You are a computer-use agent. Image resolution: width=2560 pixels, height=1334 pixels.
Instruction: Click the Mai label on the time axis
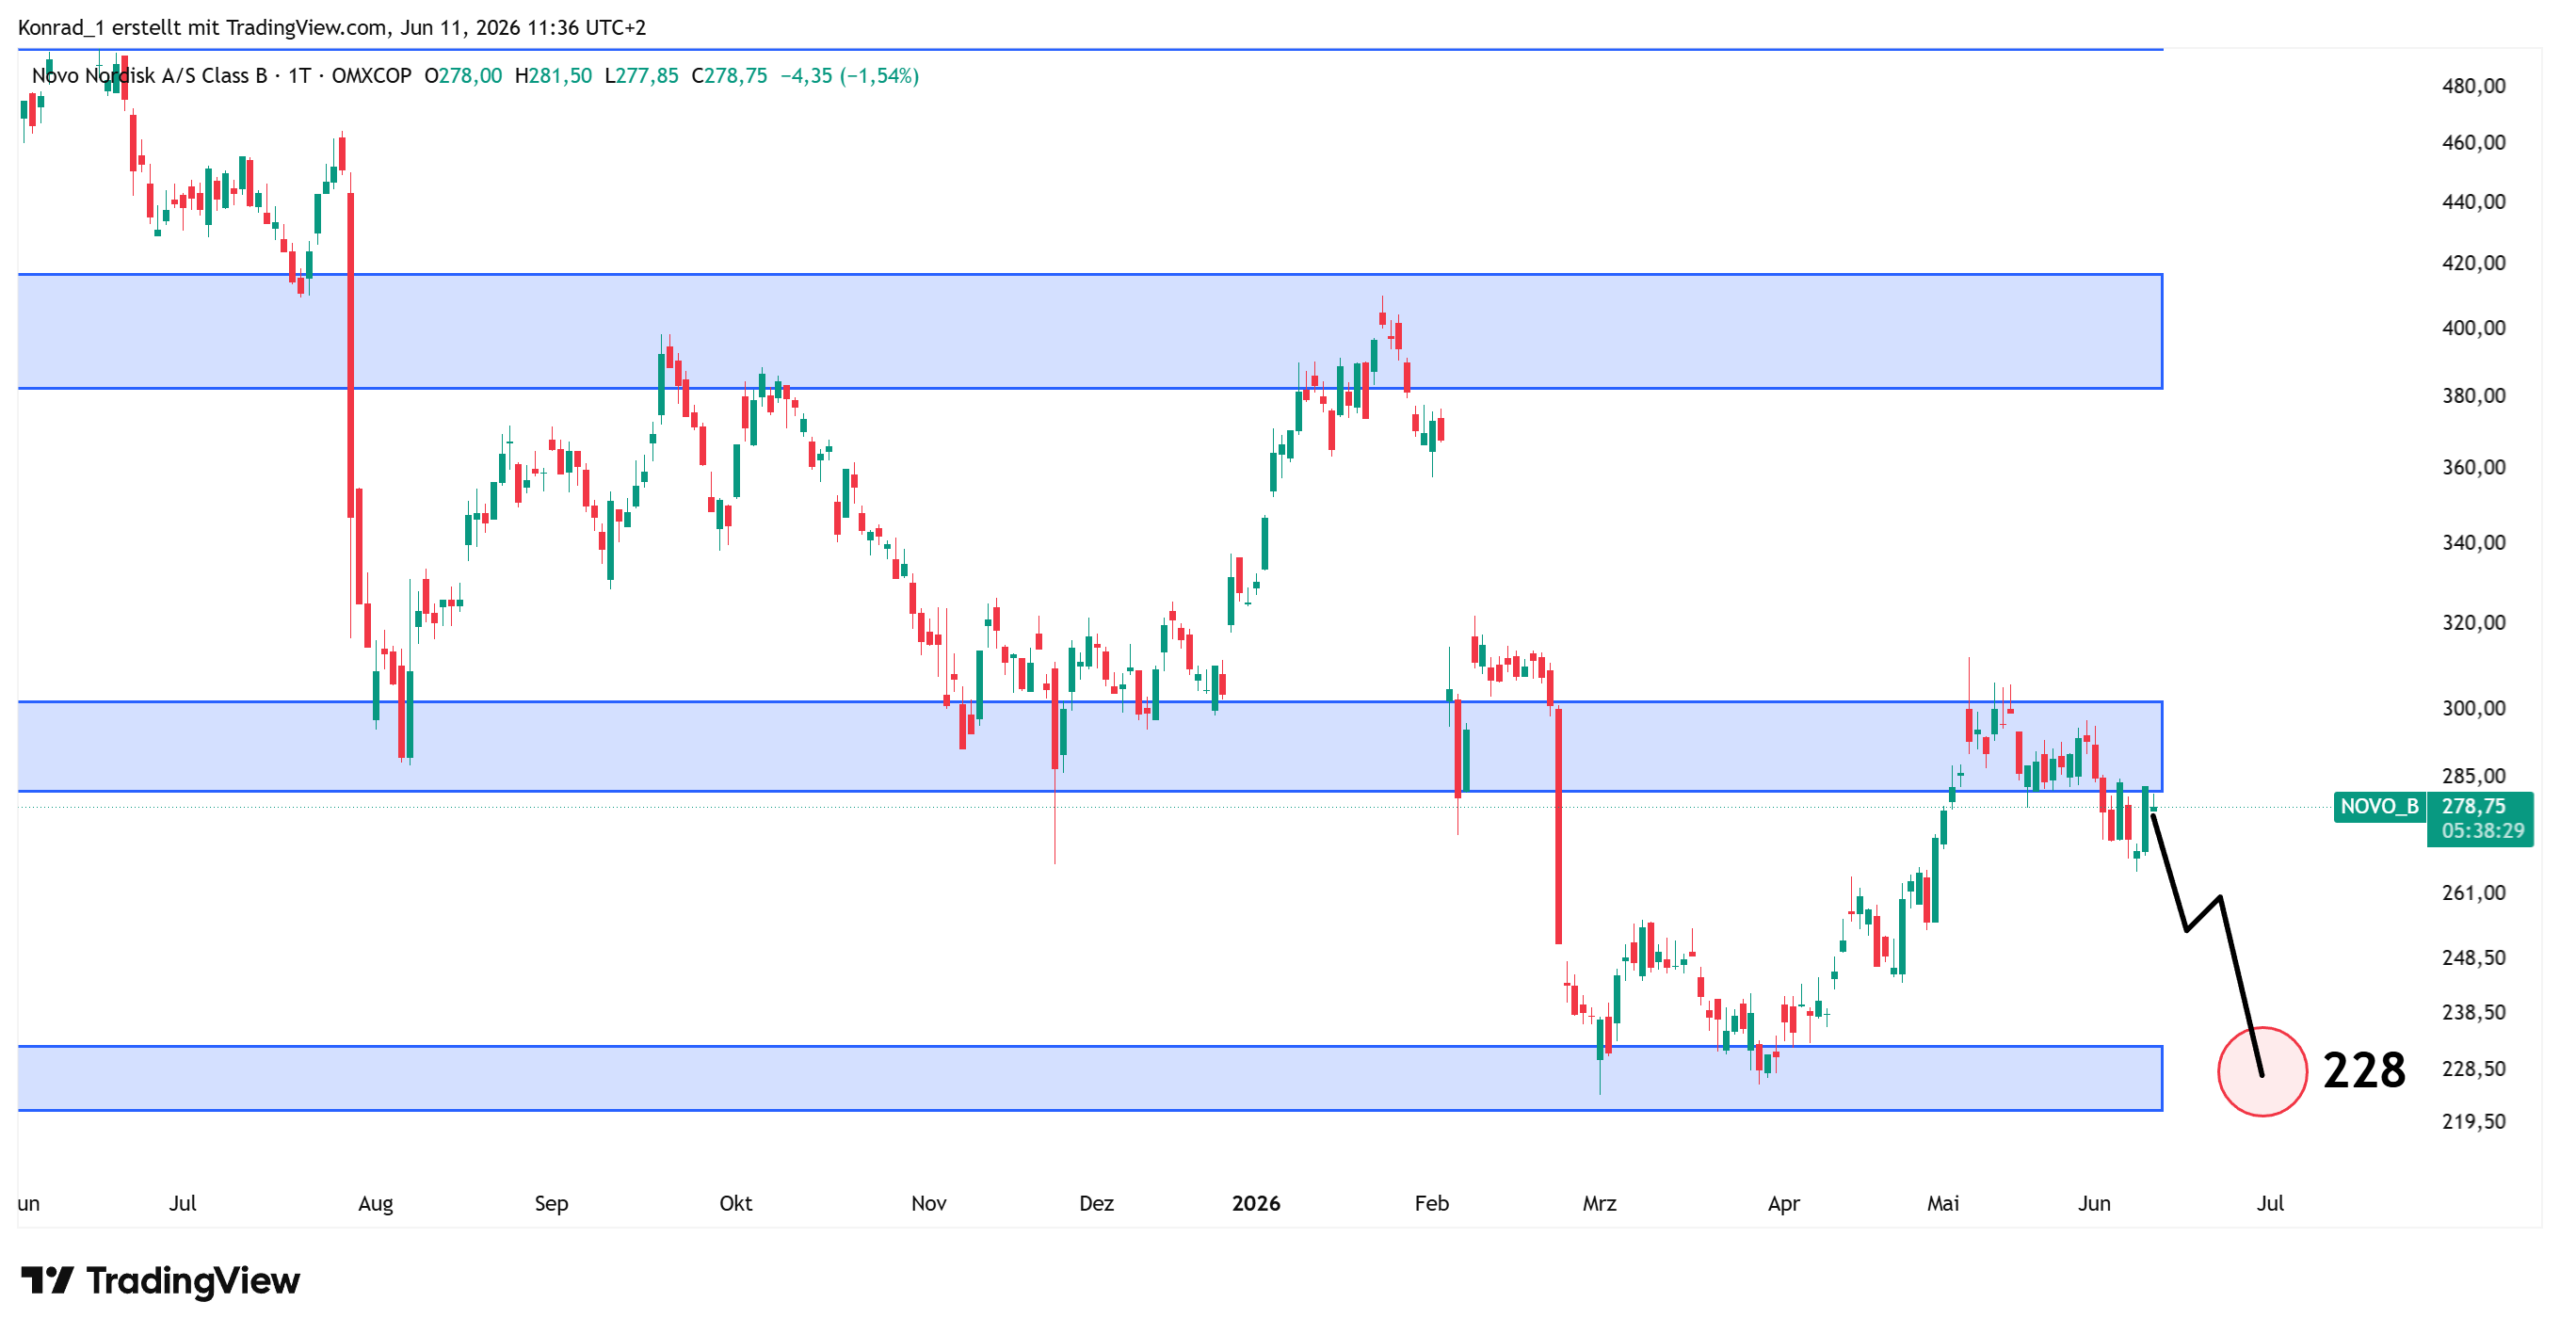point(1943,1203)
